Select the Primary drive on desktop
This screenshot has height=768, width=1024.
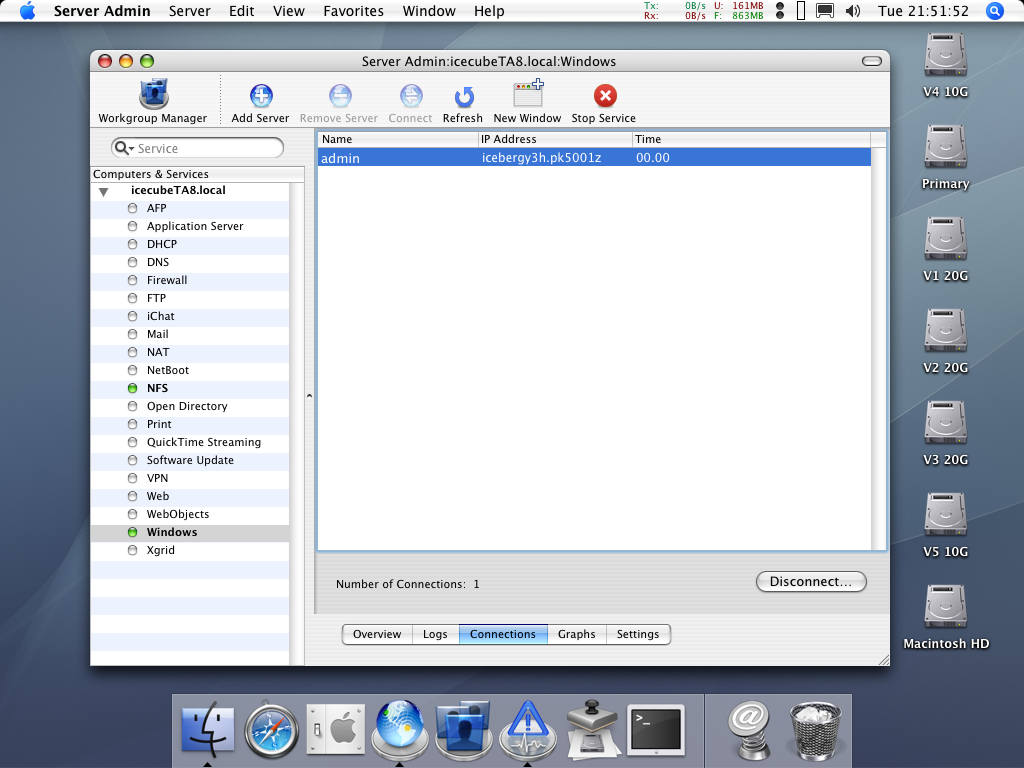945,147
